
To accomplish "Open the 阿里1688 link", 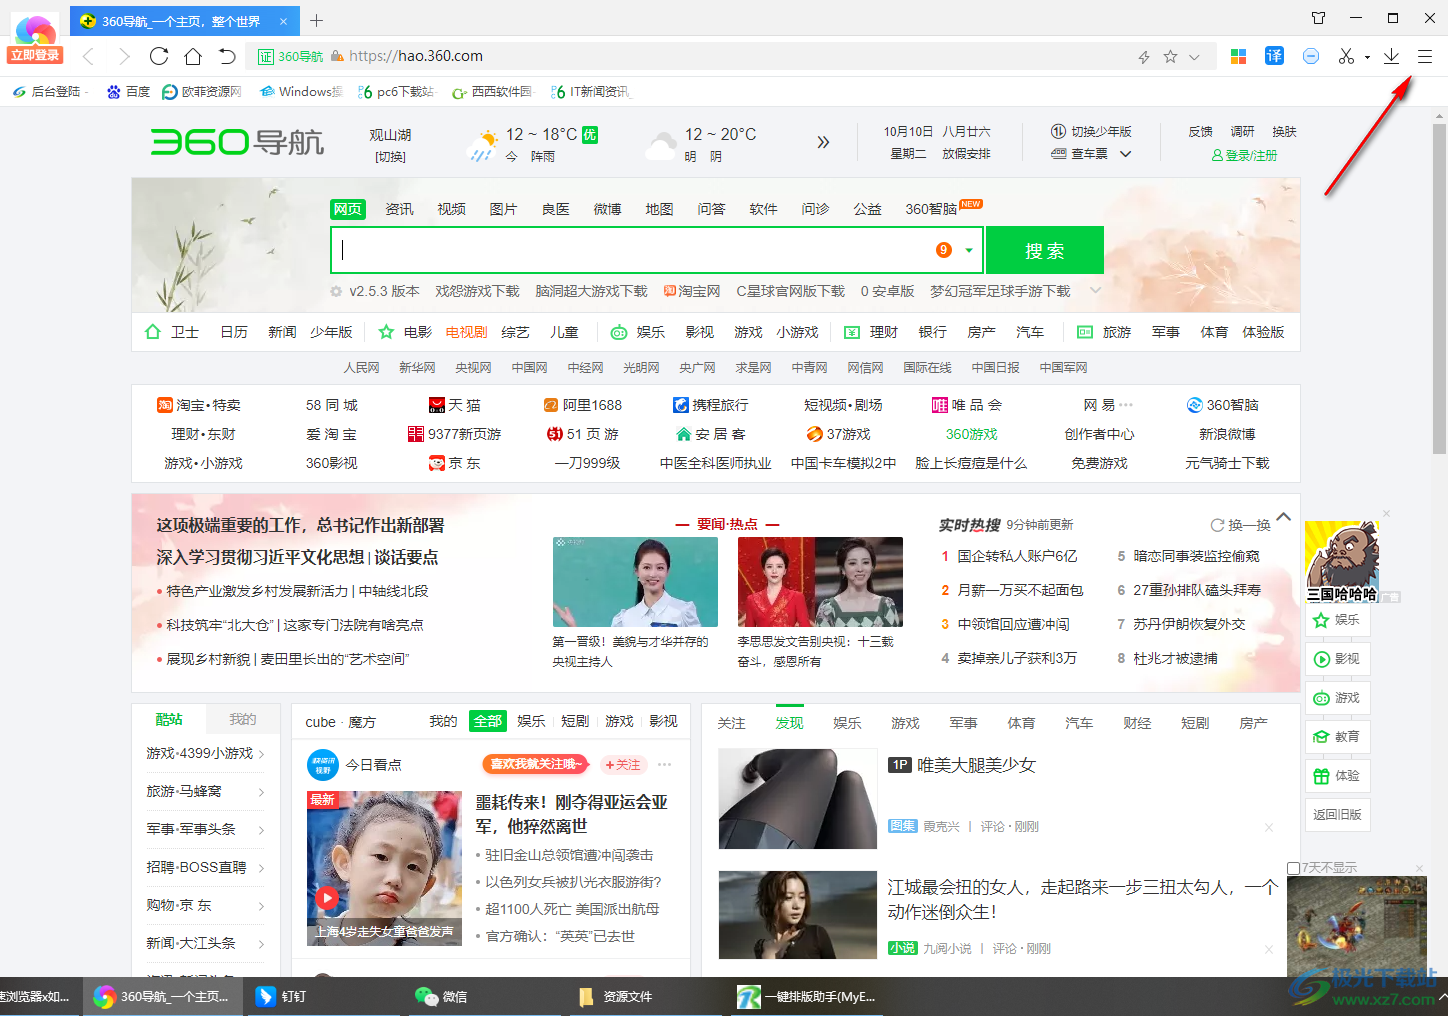I will 583,405.
